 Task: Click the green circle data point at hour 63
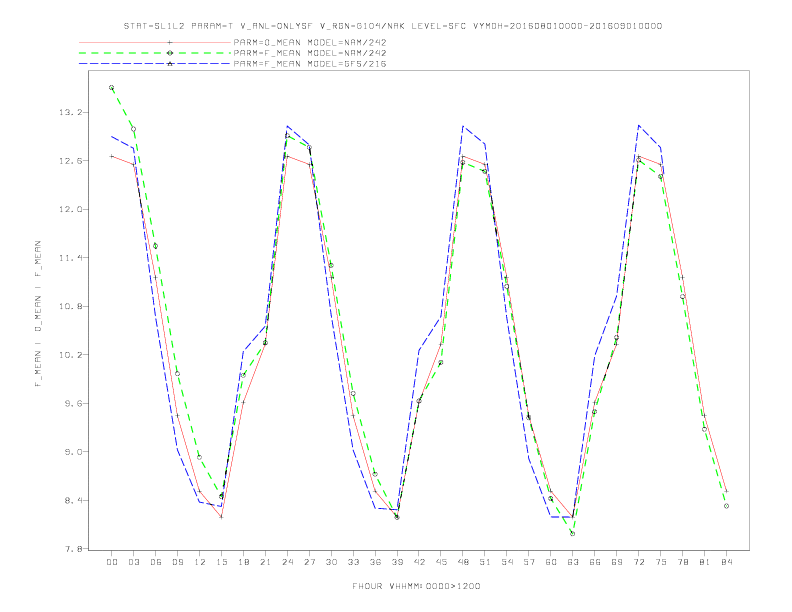point(573,533)
